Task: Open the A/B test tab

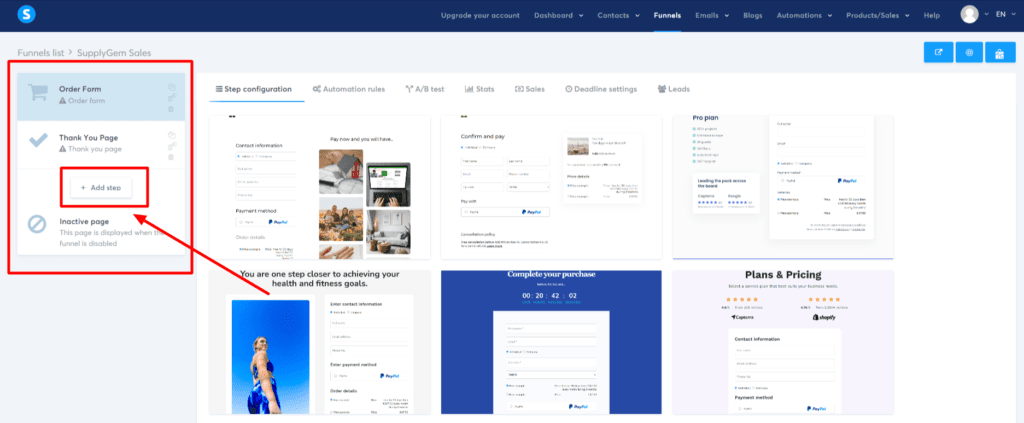Action: click(x=424, y=89)
